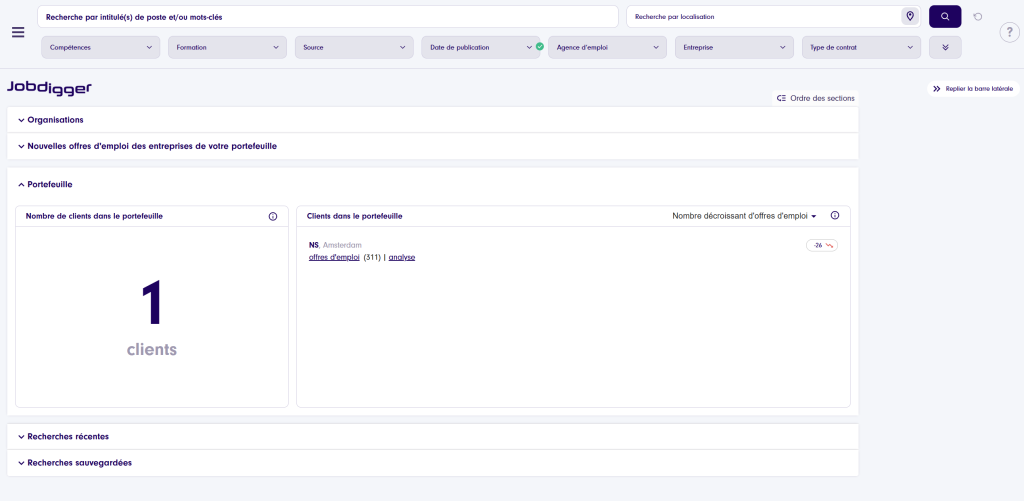This screenshot has width=1024, height=501.
Task: Change sorting Nombre décroissant d'offres d'emploi
Action: pyautogui.click(x=744, y=216)
